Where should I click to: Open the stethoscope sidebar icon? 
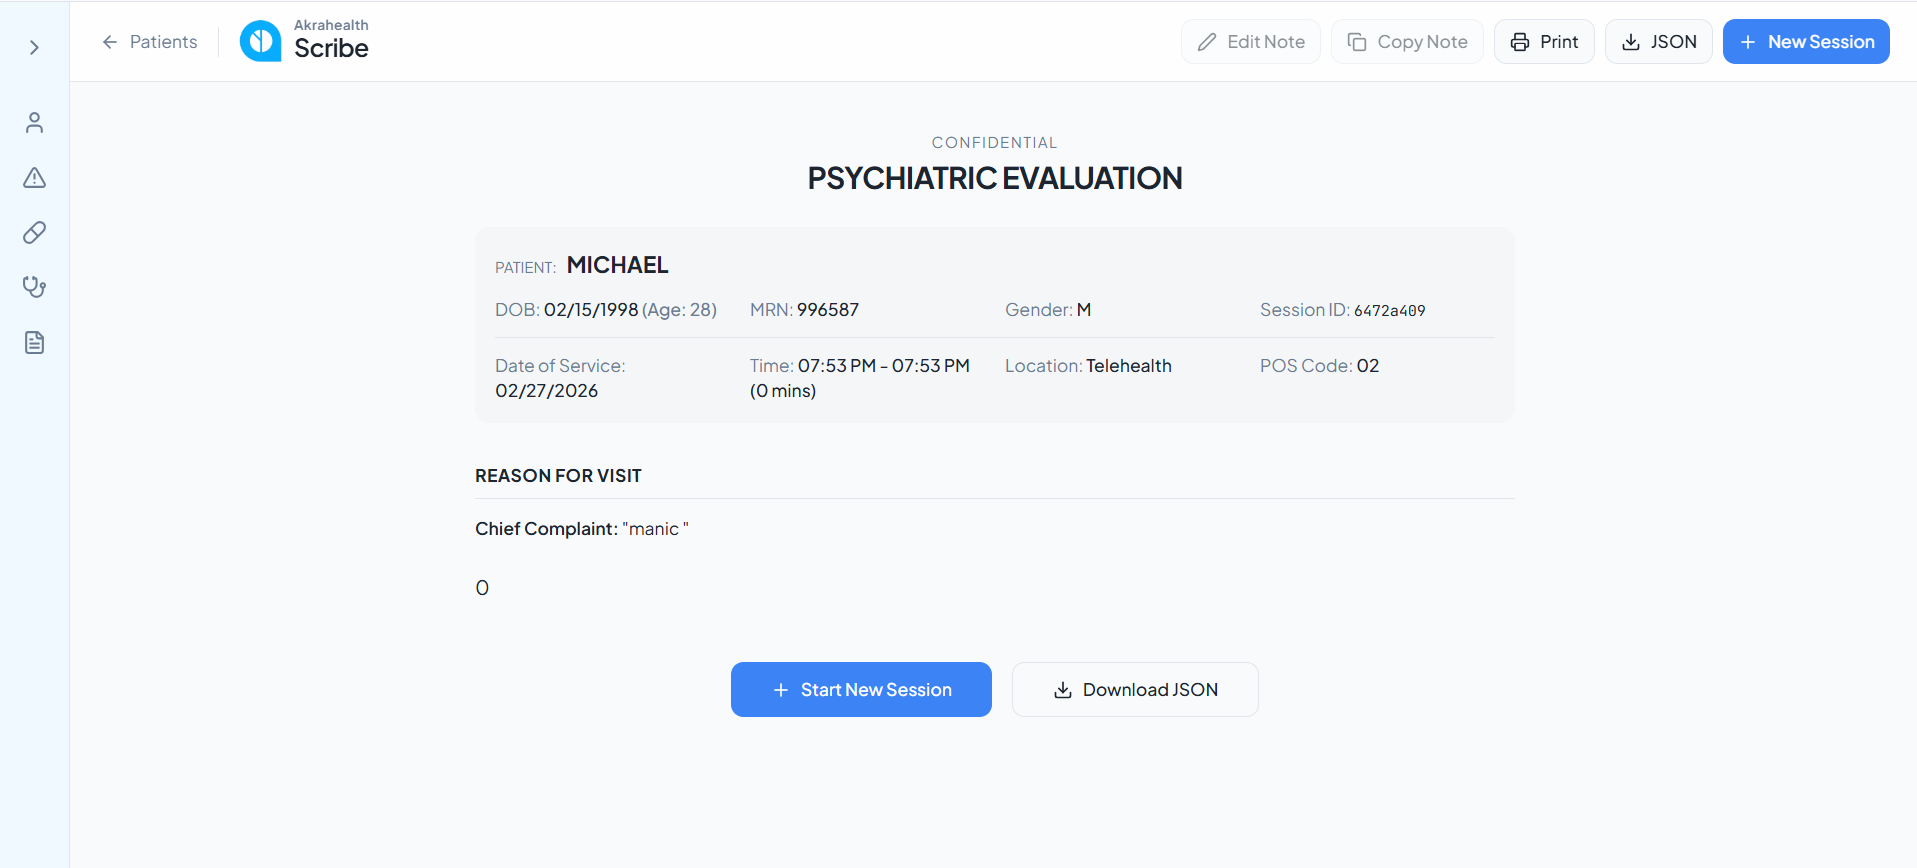(35, 288)
